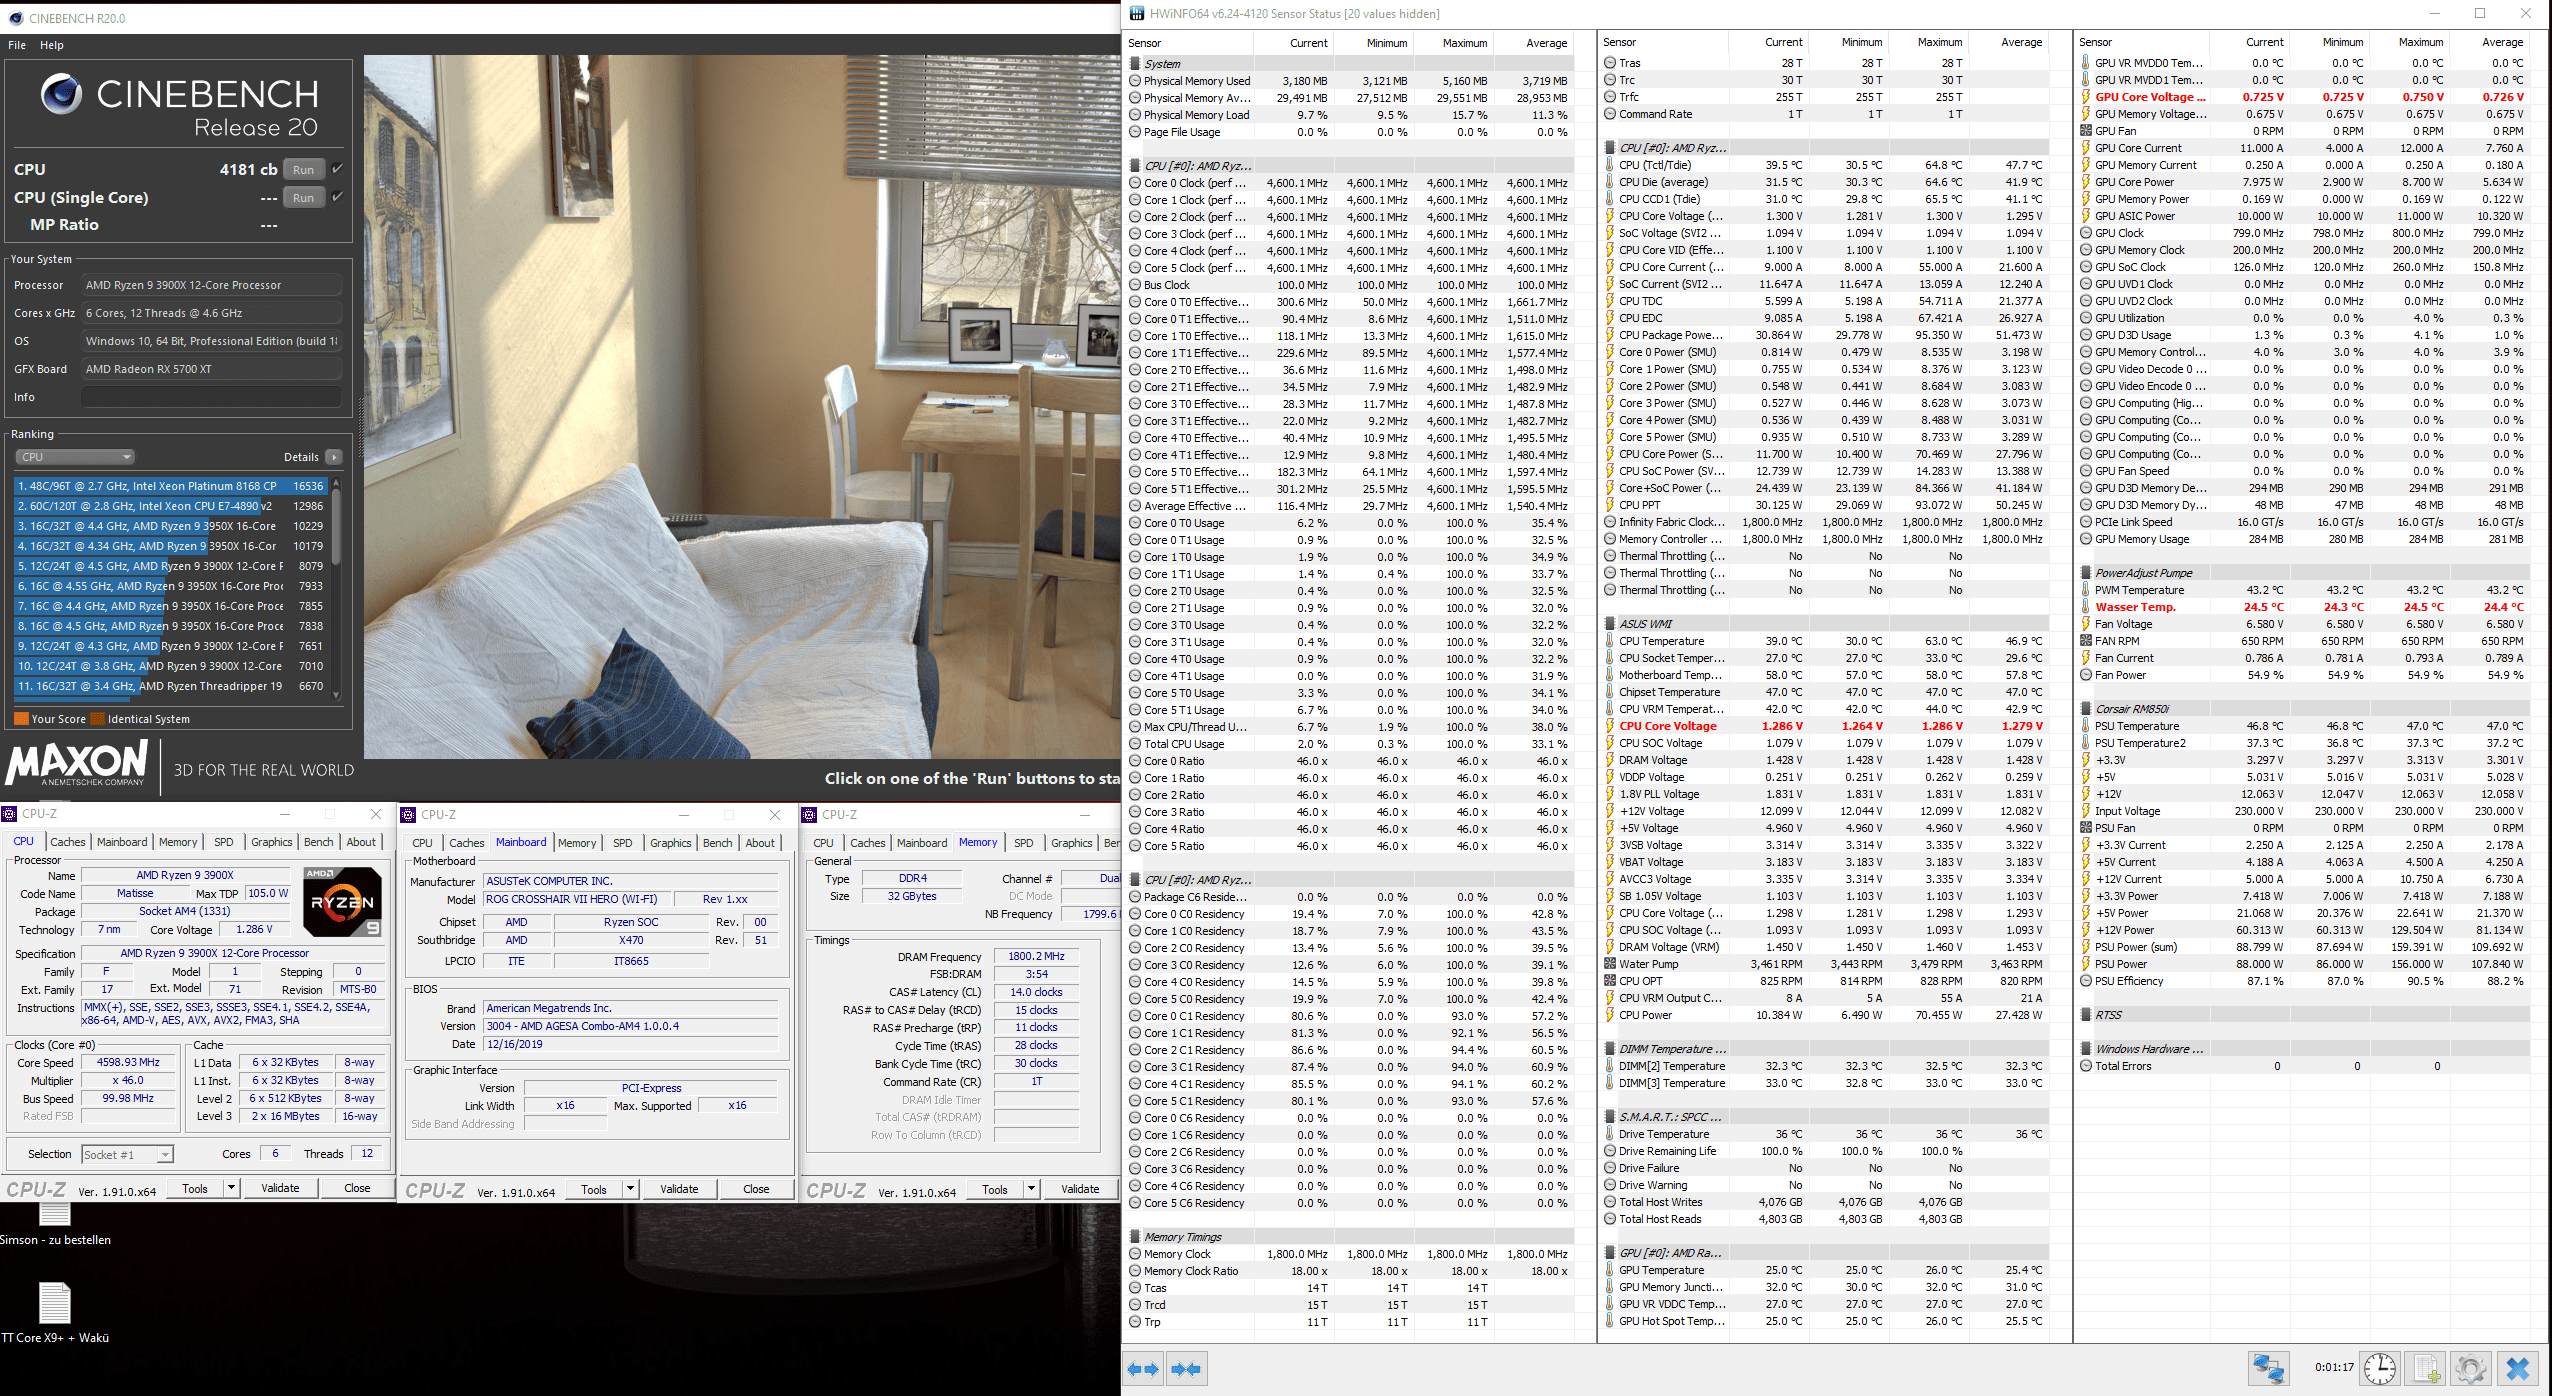Click third CPU-Z window title icon
This screenshot has width=2552, height=1396.
[x=810, y=815]
